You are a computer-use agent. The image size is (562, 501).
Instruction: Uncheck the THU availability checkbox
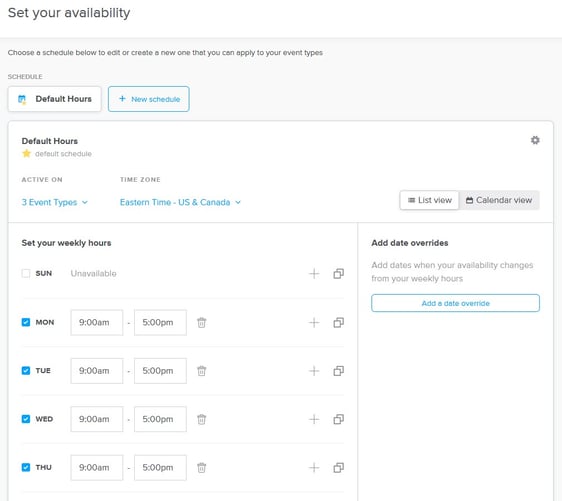tap(26, 467)
